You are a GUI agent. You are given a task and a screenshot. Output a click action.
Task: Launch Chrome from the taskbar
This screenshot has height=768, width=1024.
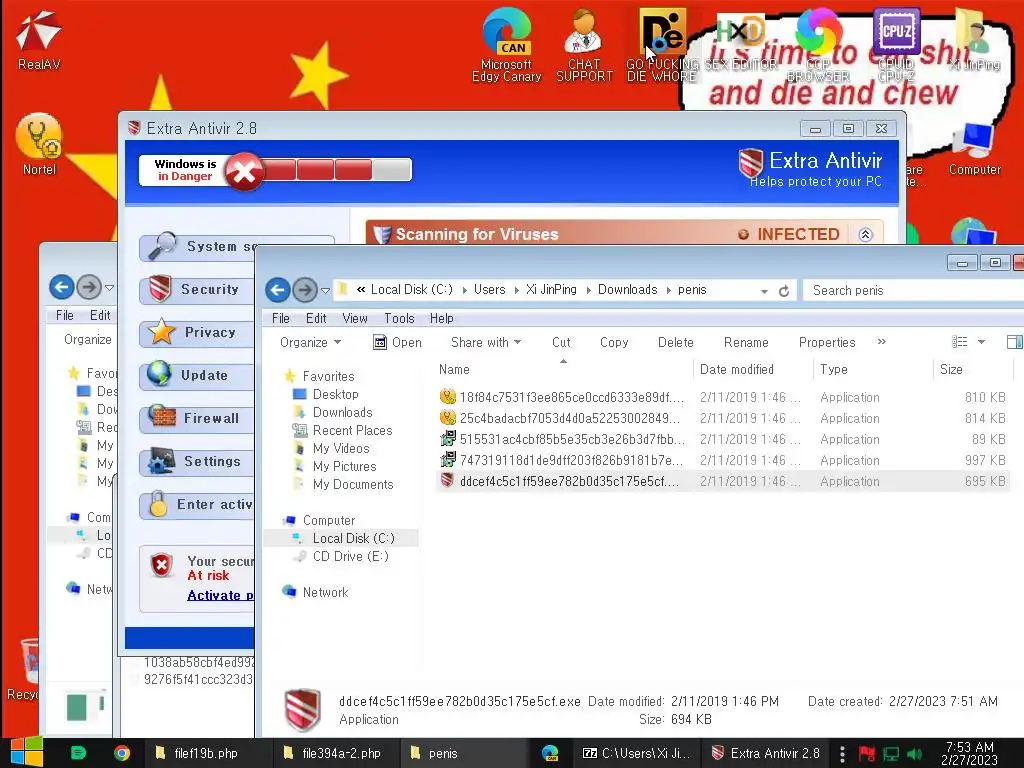click(x=121, y=753)
